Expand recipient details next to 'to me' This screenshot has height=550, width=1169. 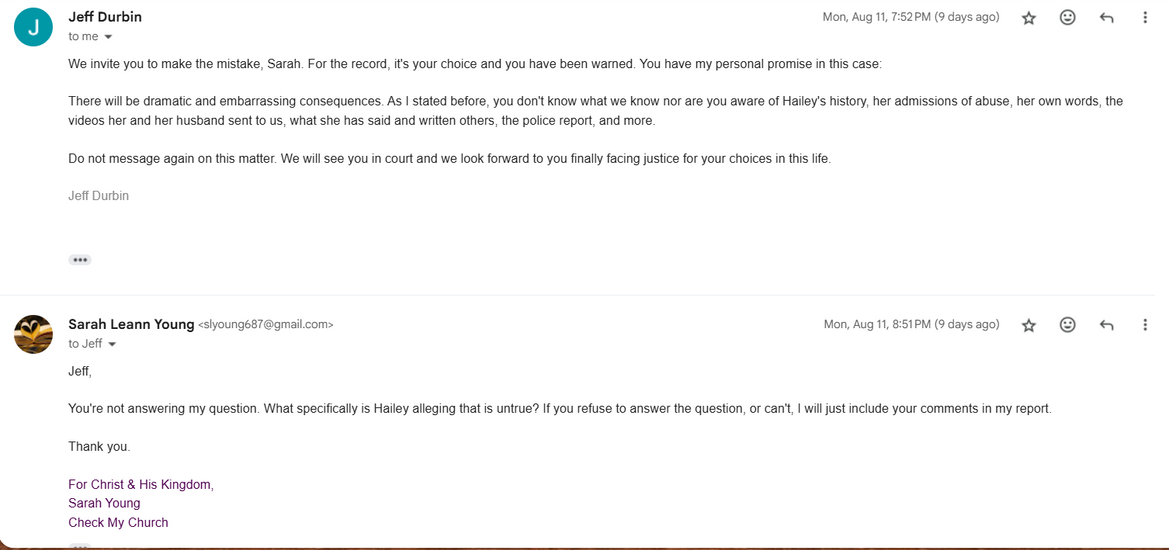pos(108,37)
